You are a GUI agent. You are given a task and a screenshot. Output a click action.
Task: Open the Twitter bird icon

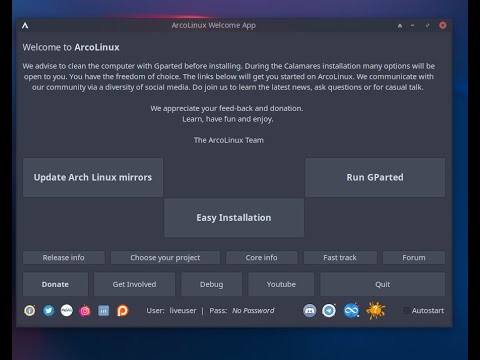49,311
